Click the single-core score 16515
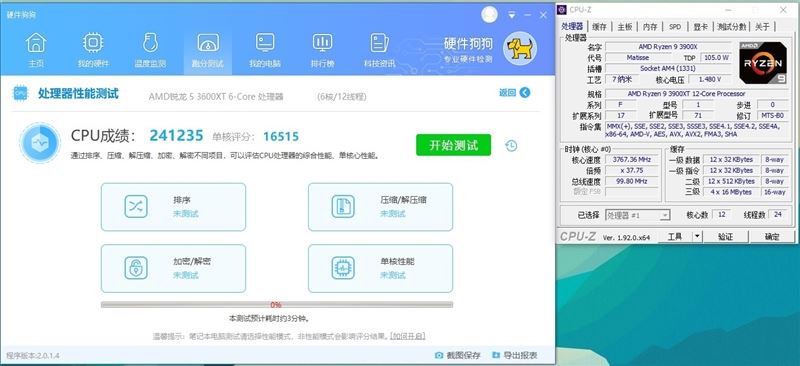 (281, 136)
